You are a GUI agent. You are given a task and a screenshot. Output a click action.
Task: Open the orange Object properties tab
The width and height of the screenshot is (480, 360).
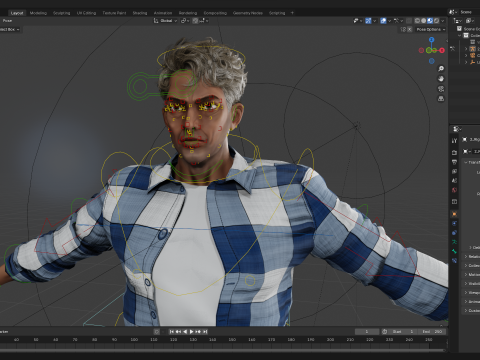pyautogui.click(x=454, y=214)
